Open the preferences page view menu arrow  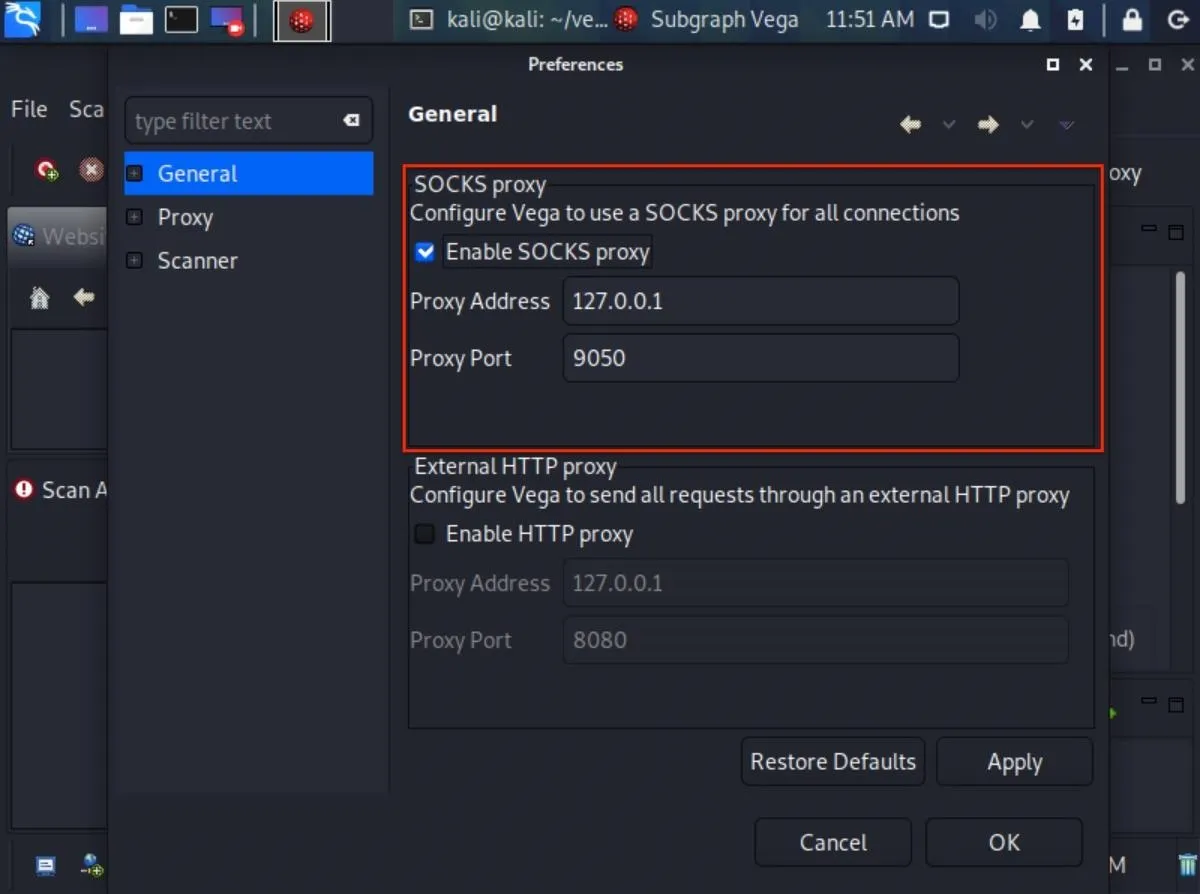[x=1067, y=125]
